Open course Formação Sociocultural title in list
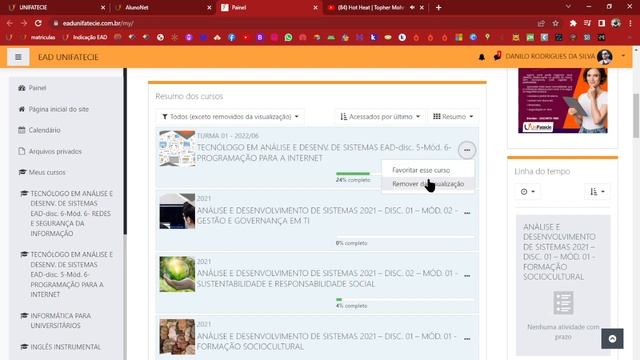 click(x=327, y=341)
